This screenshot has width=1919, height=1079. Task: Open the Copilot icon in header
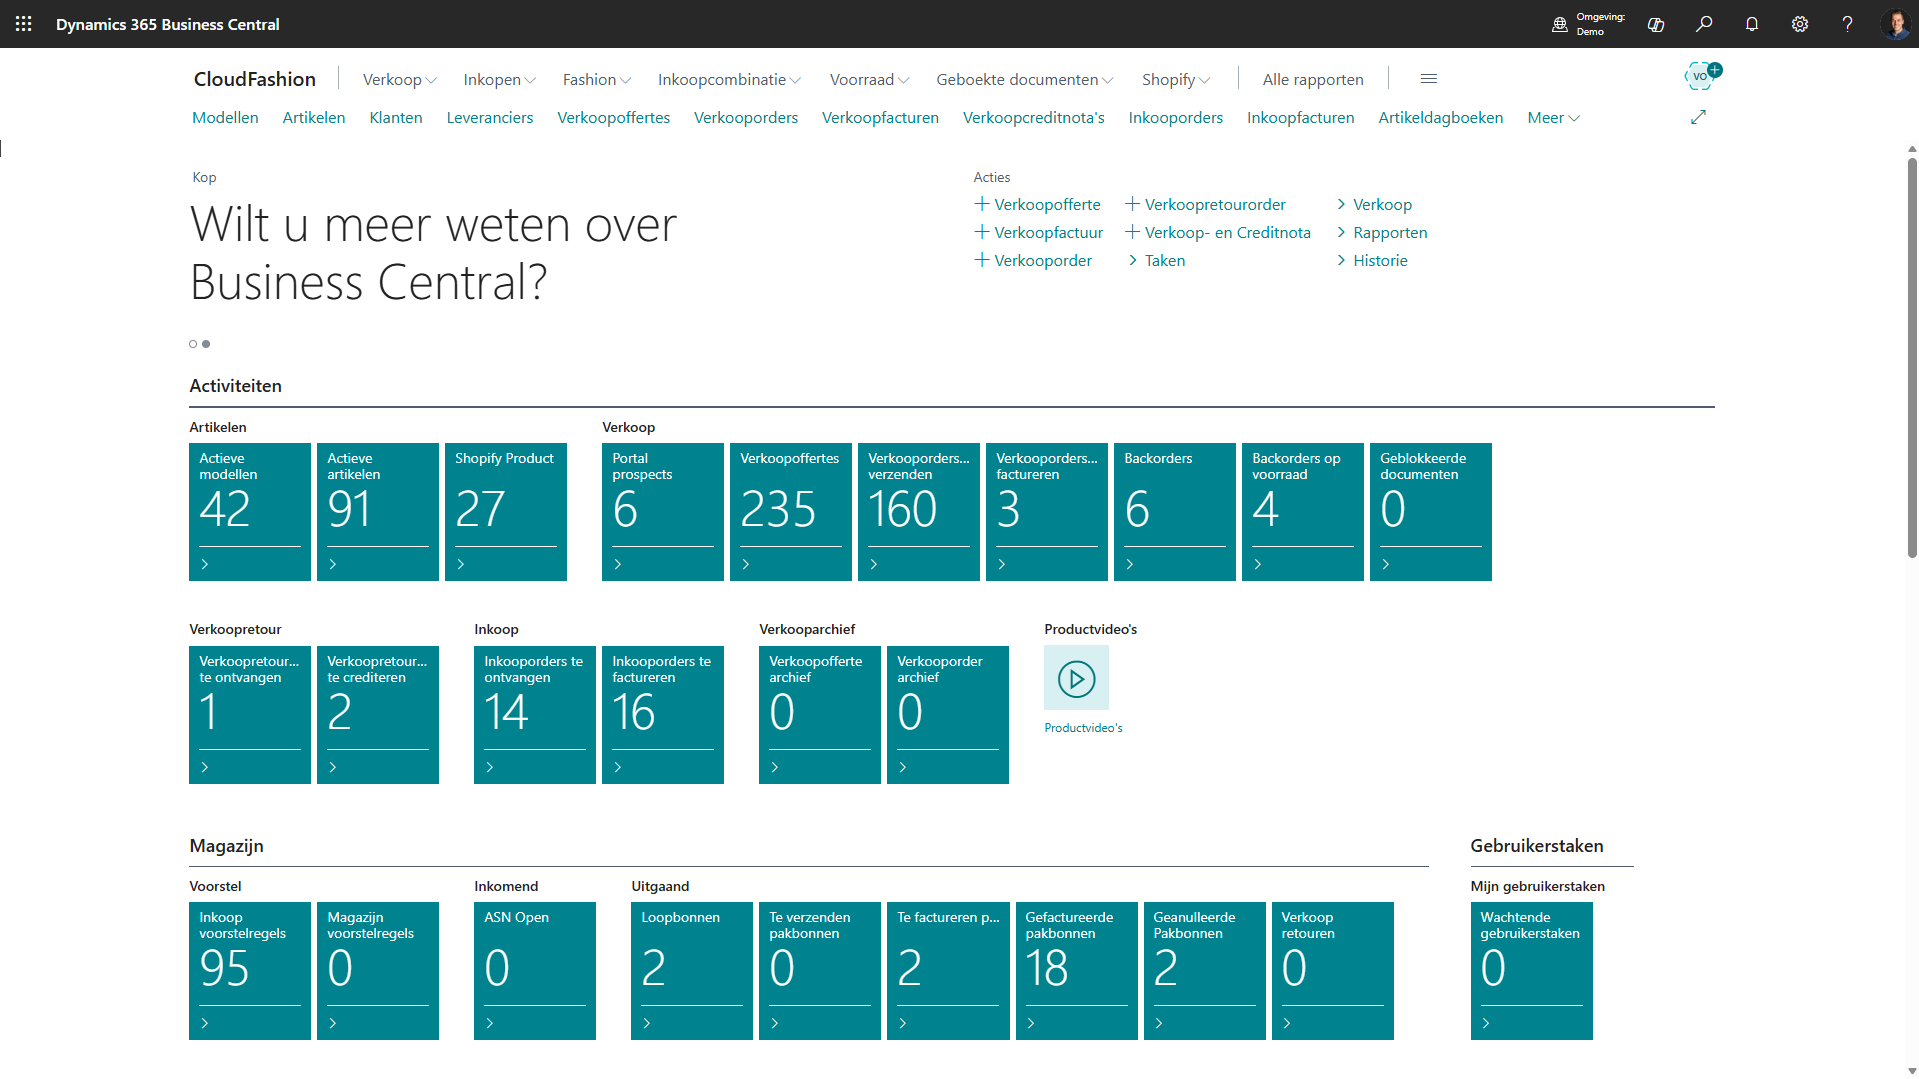pyautogui.click(x=1656, y=24)
